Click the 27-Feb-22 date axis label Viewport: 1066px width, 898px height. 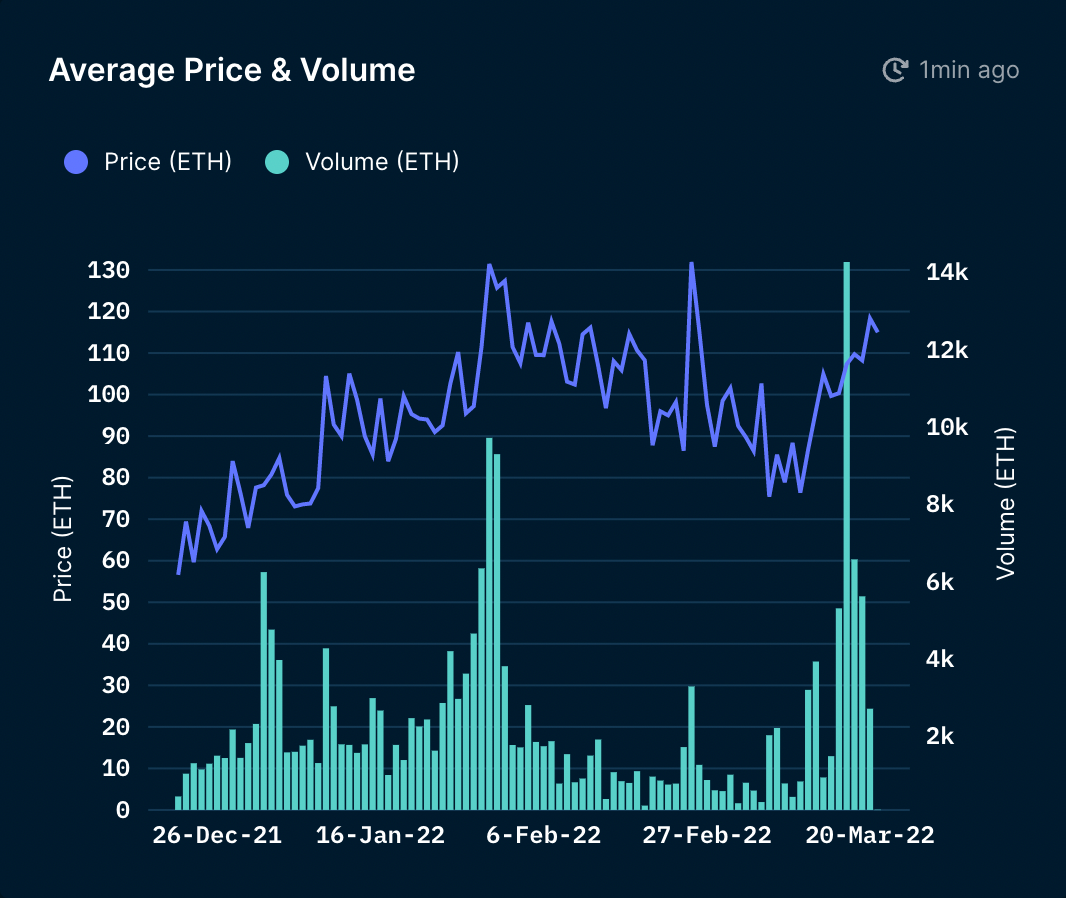point(706,836)
